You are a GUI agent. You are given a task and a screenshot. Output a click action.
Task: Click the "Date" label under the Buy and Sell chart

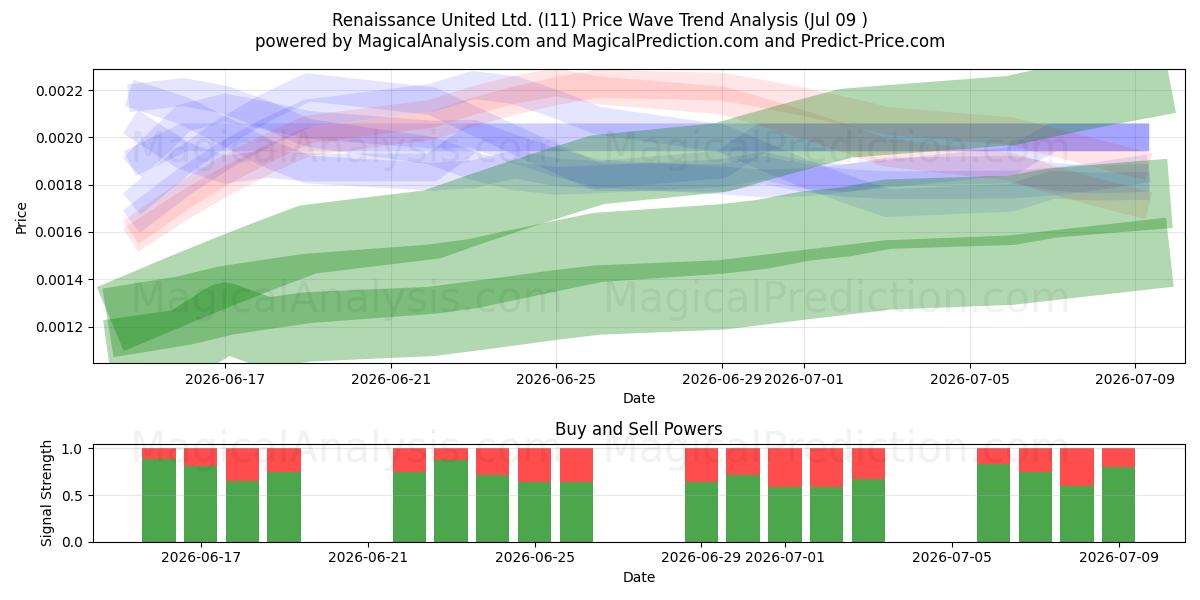[x=639, y=576]
